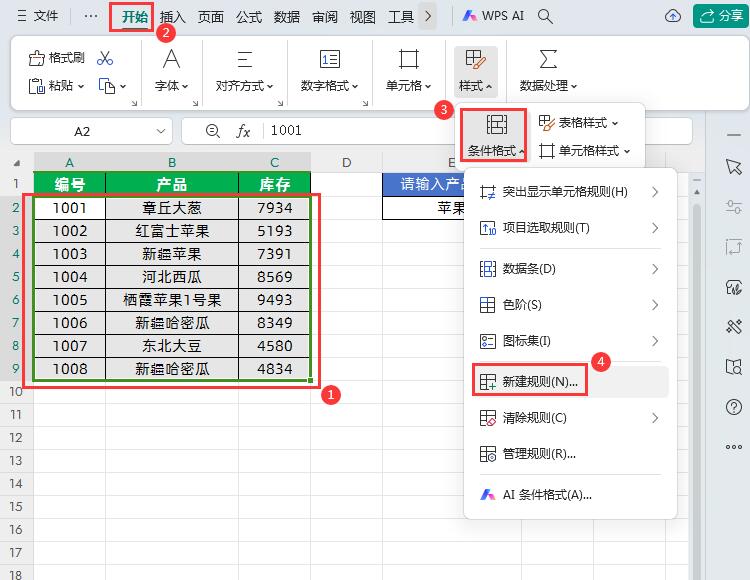The width and height of the screenshot is (750, 580).
Task: Open the Alignment (对齐方式) group
Action: point(244,71)
